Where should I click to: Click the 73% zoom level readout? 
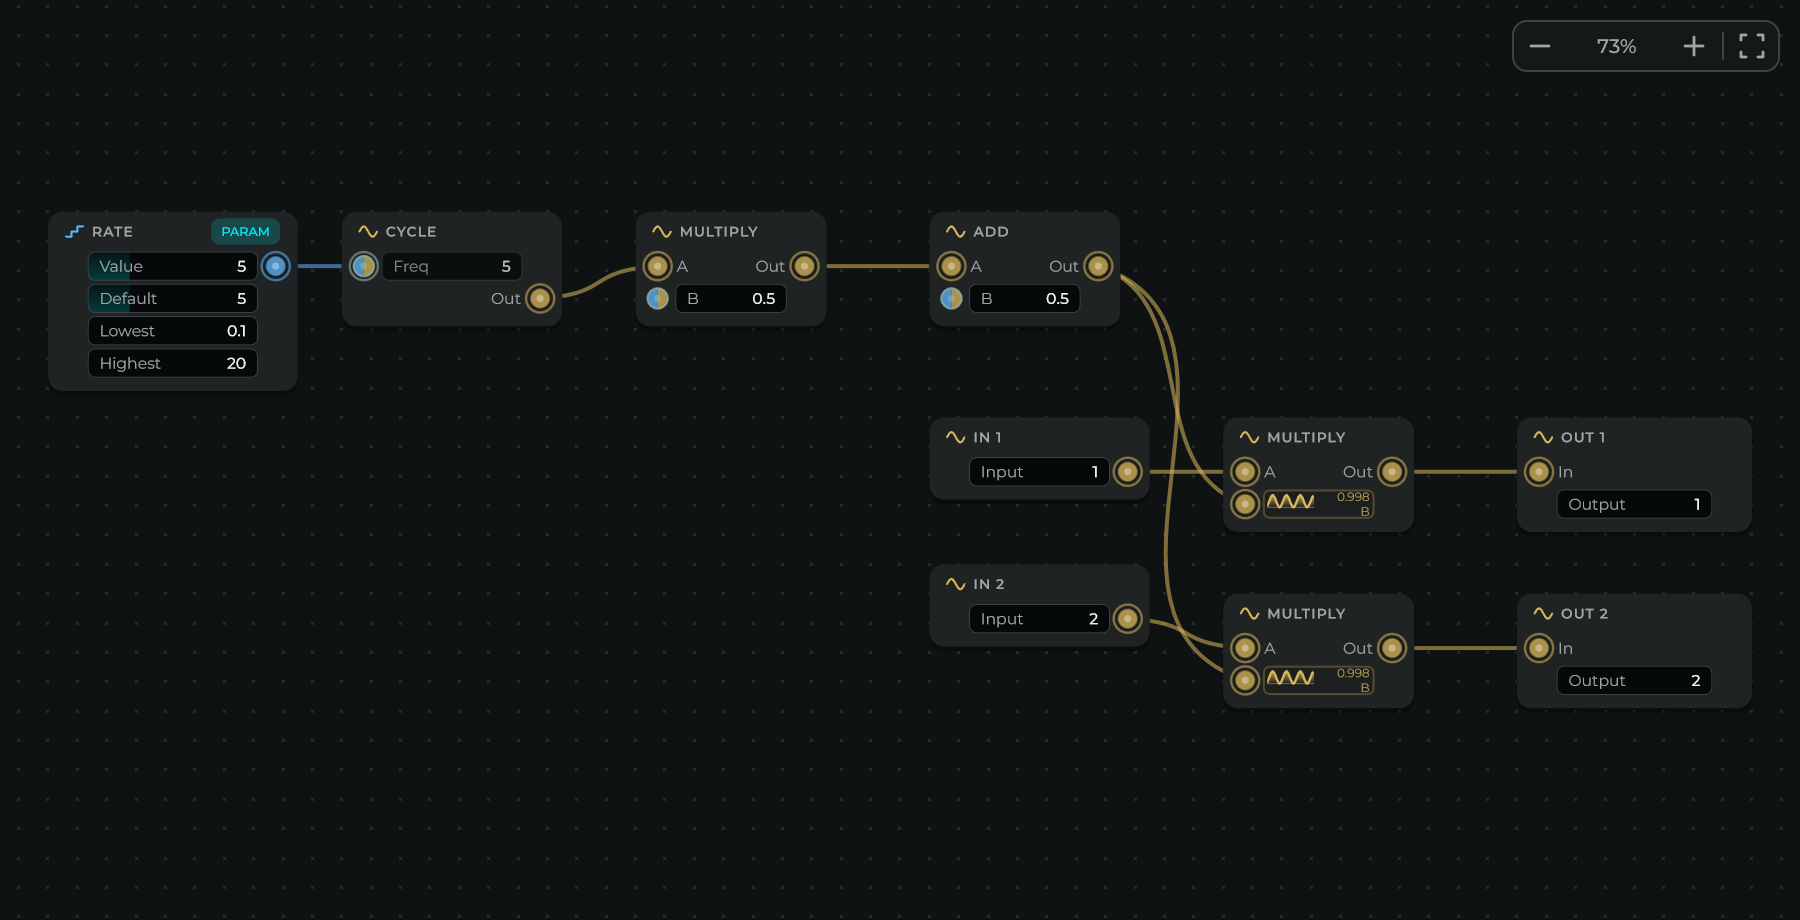coord(1616,46)
